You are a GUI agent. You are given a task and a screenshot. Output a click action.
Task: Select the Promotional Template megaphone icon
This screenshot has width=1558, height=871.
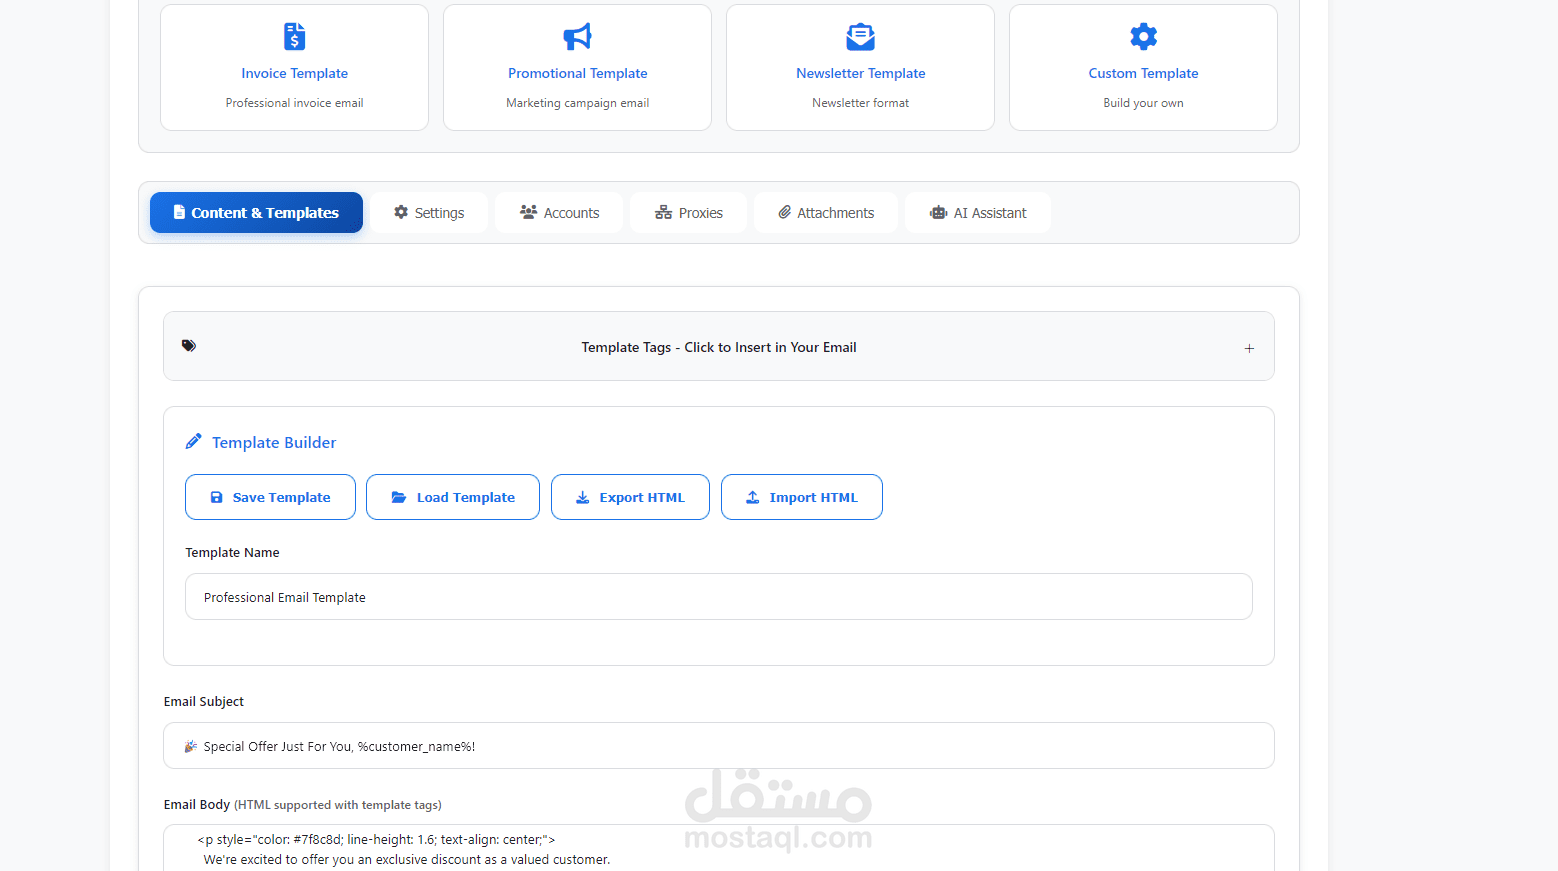point(577,36)
